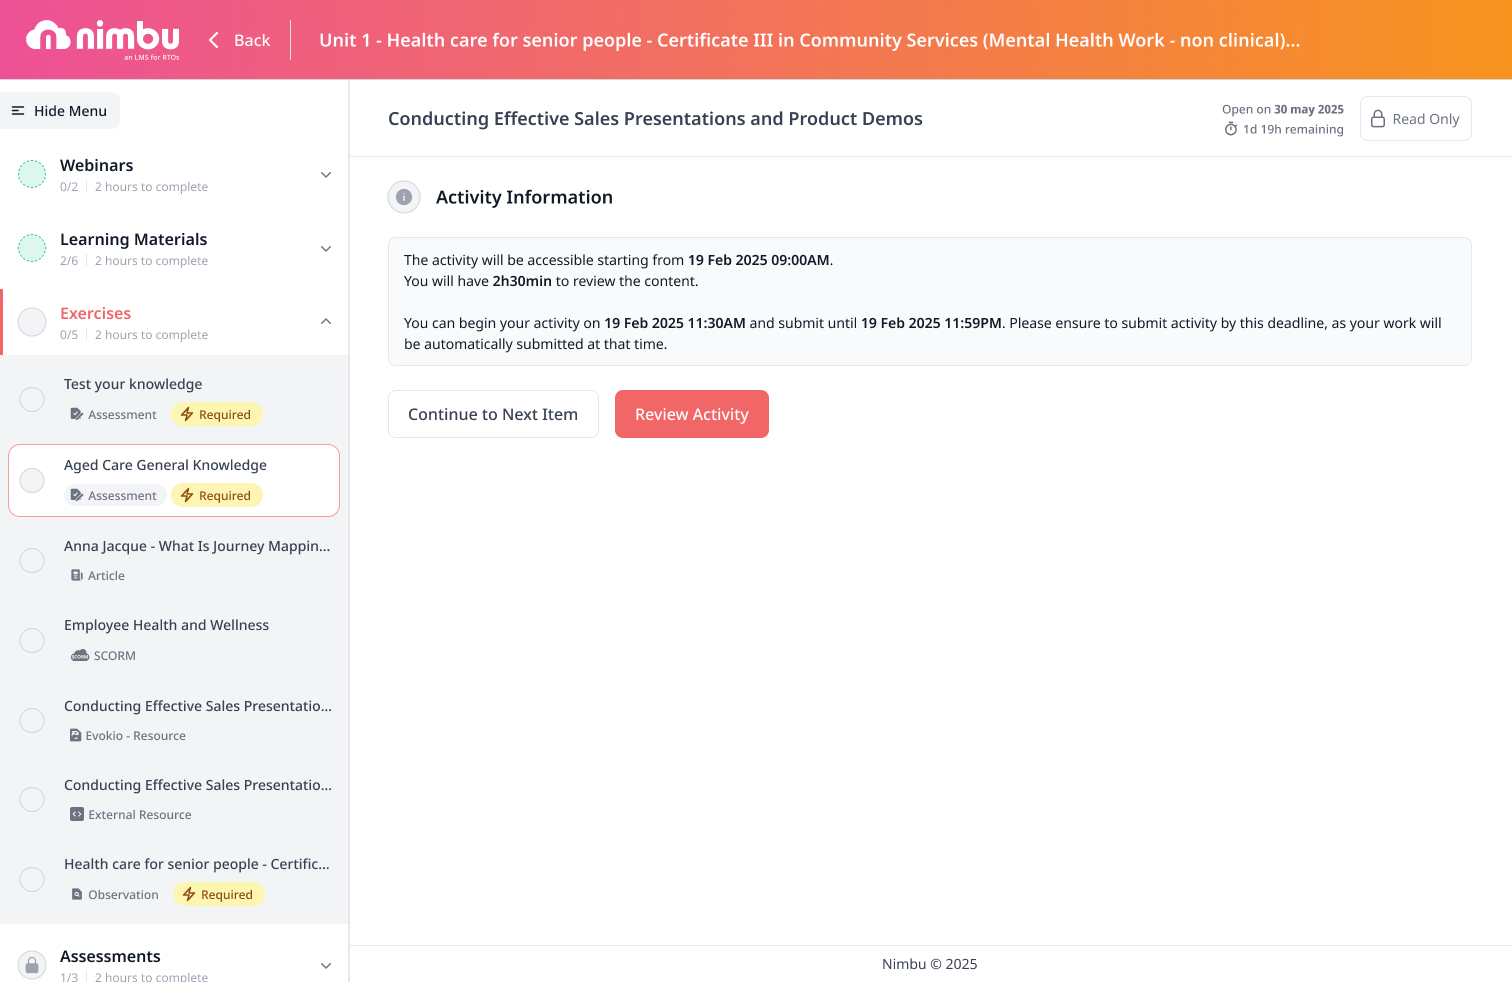The width and height of the screenshot is (1512, 982).
Task: Collapse the Exercises section chevron
Action: 326,321
